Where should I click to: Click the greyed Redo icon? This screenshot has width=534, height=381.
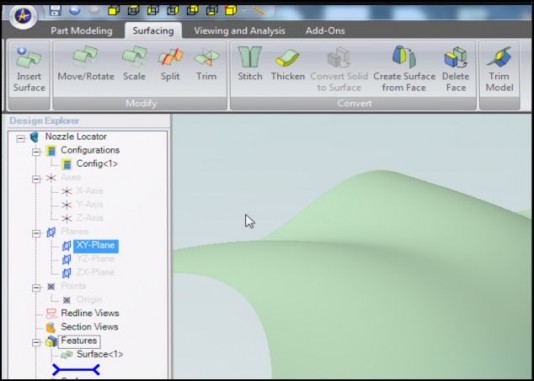(x=94, y=10)
